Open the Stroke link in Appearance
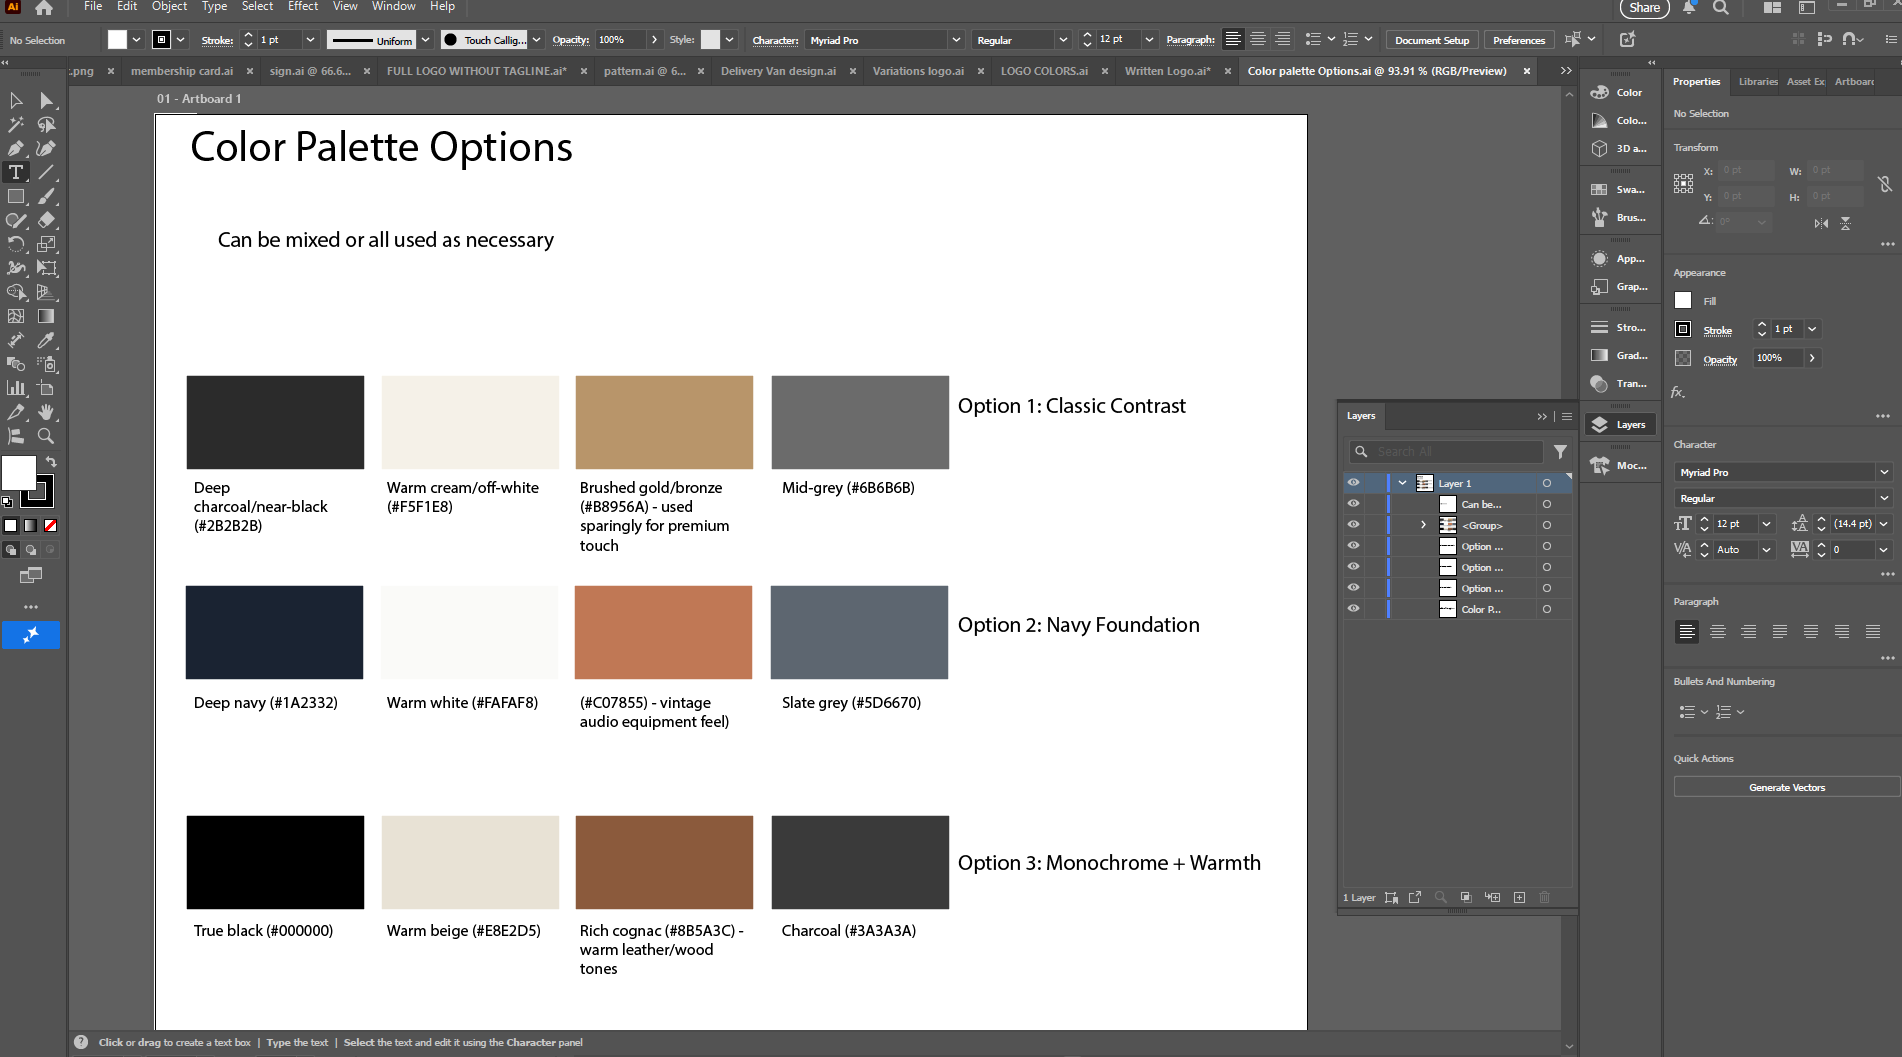 1717,330
